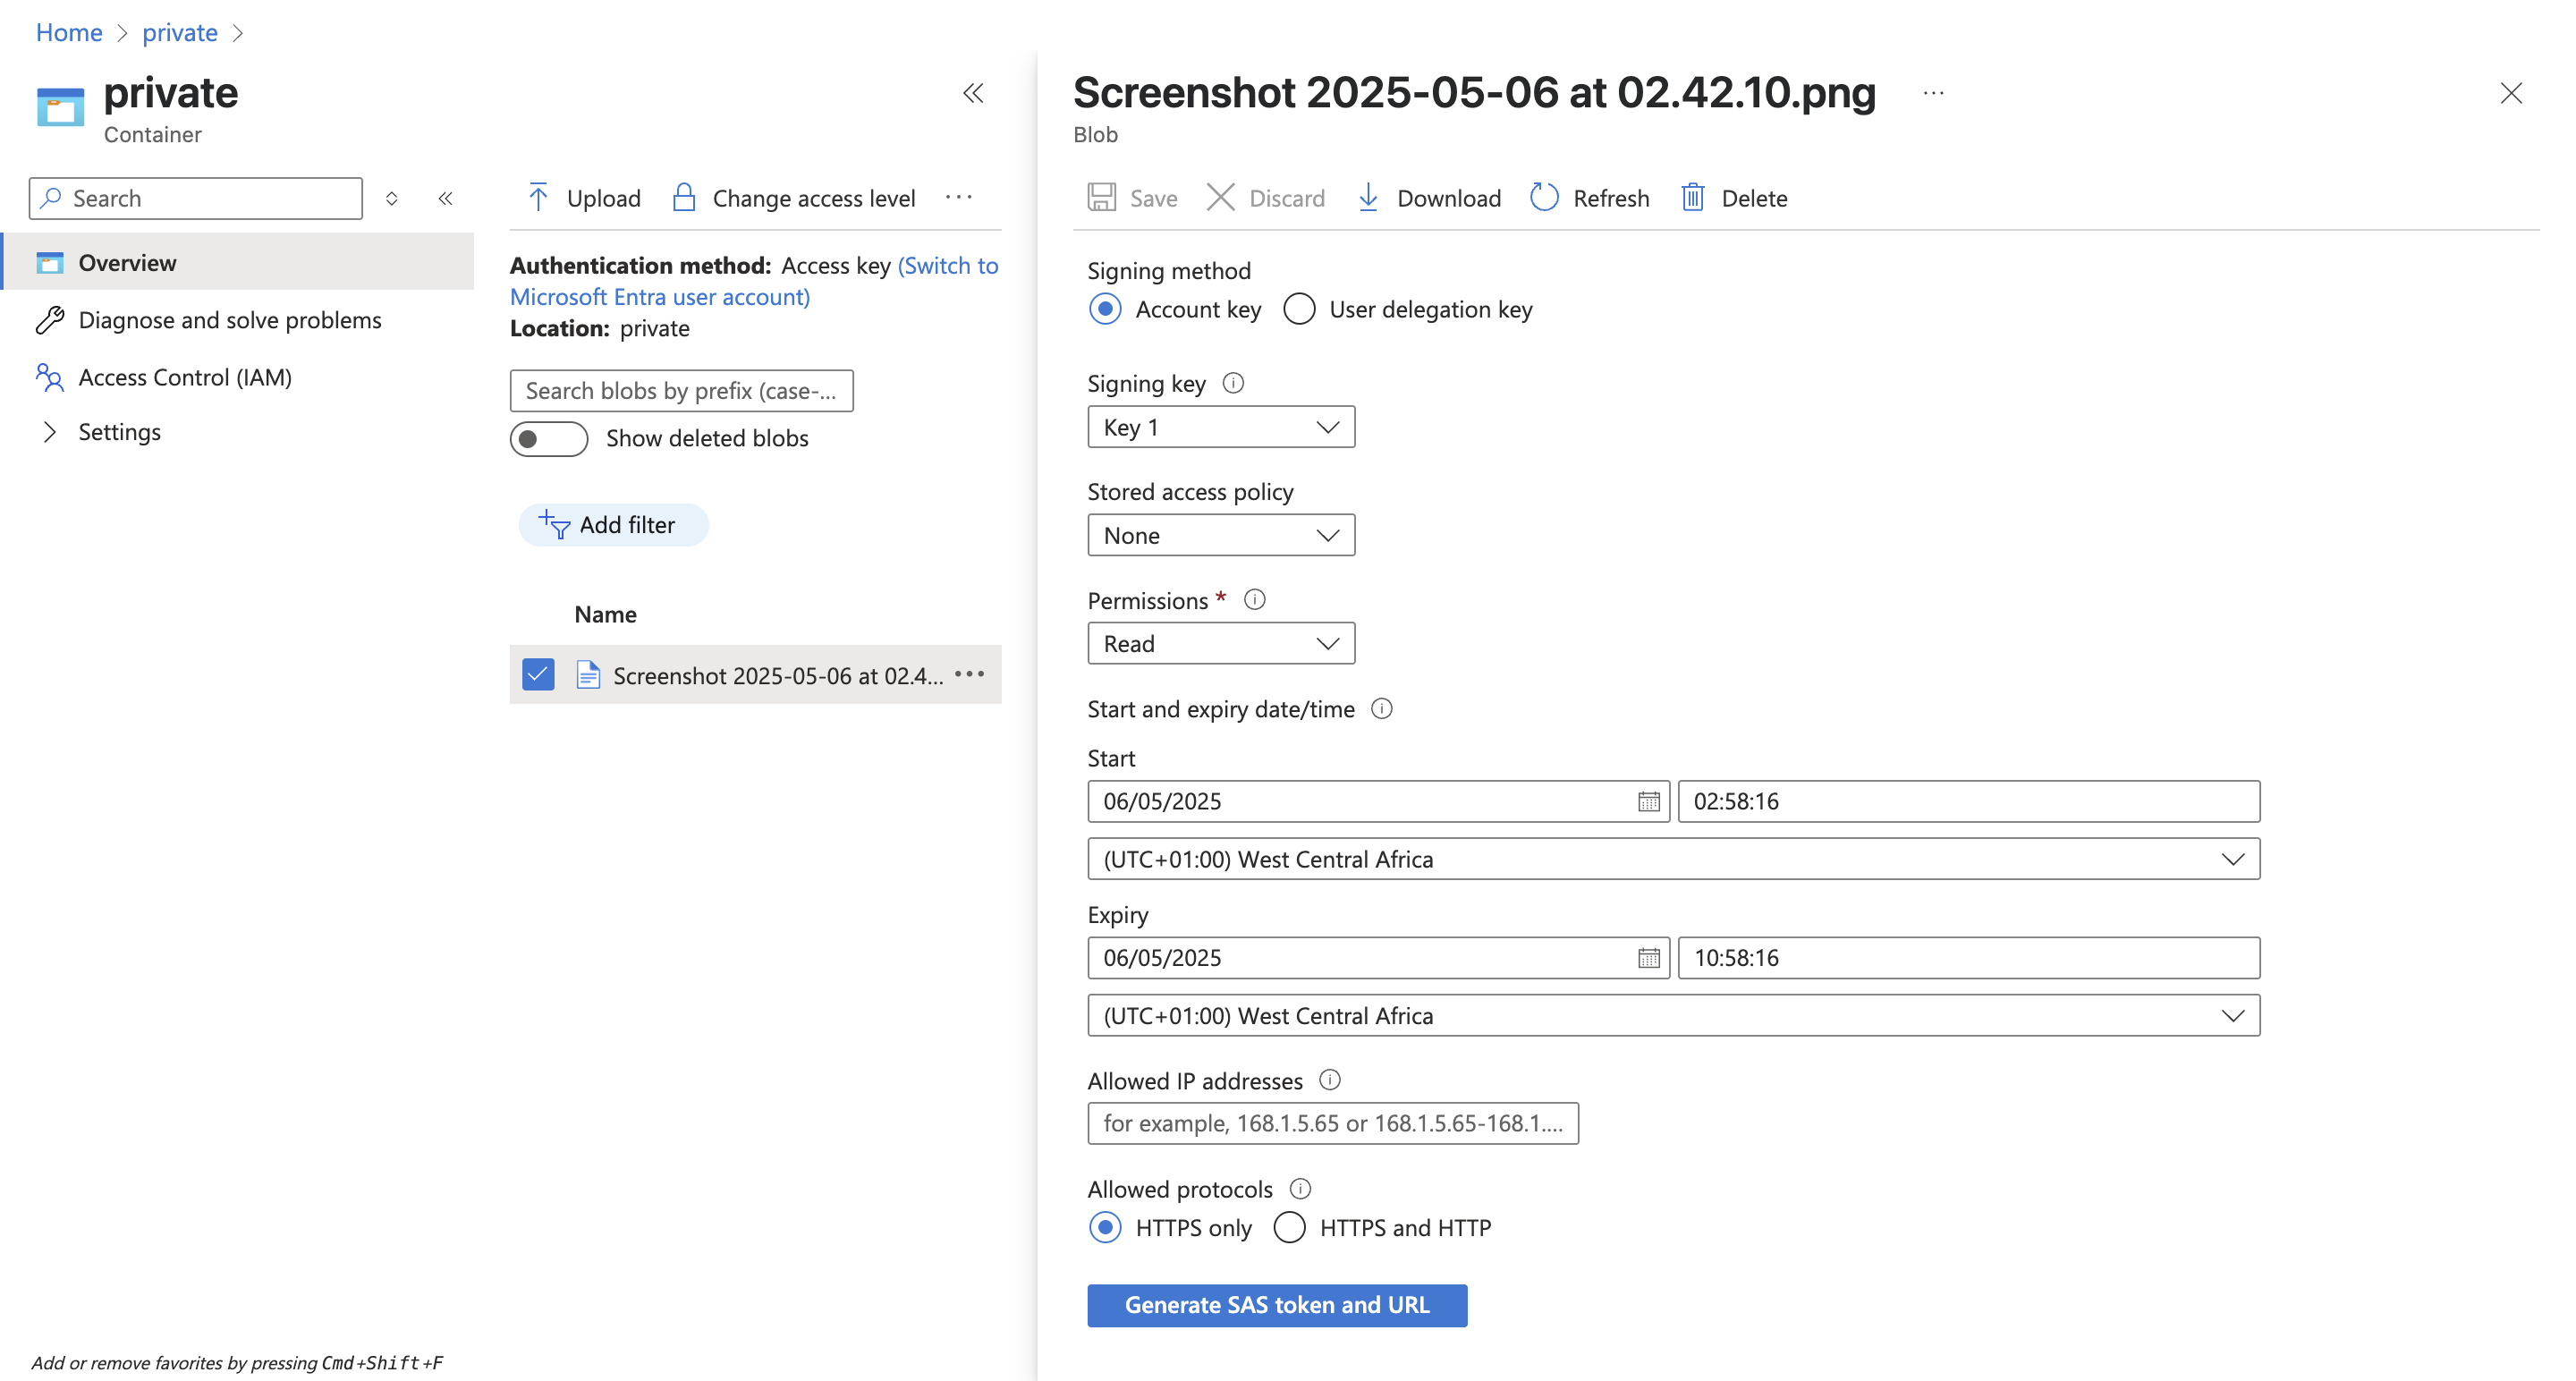Image resolution: width=2576 pixels, height=1381 pixels.
Task: Open the ellipsis menu on the screenshot blob row
Action: (970, 674)
